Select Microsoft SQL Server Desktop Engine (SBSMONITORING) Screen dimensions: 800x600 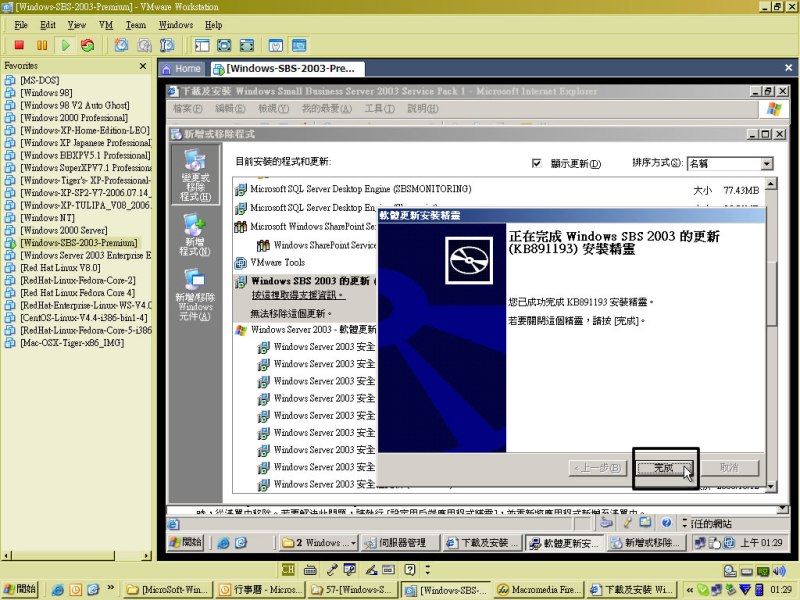(361, 189)
